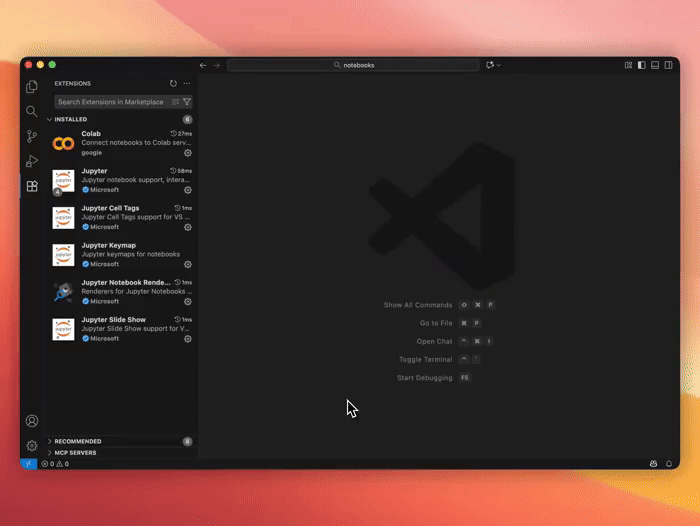Click the Colab 27ms activation time
The image size is (700, 526).
click(x=181, y=134)
